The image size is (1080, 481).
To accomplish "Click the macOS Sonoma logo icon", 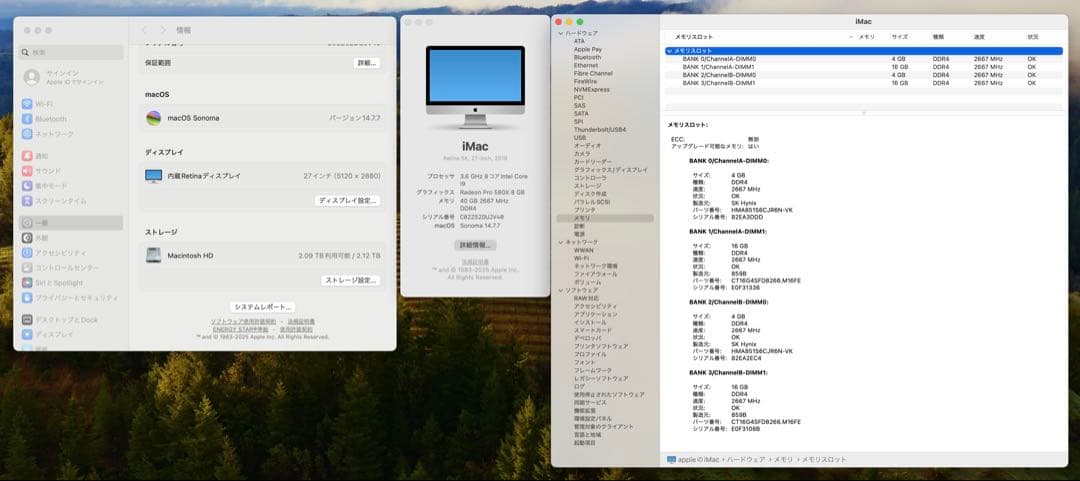I will [x=154, y=118].
